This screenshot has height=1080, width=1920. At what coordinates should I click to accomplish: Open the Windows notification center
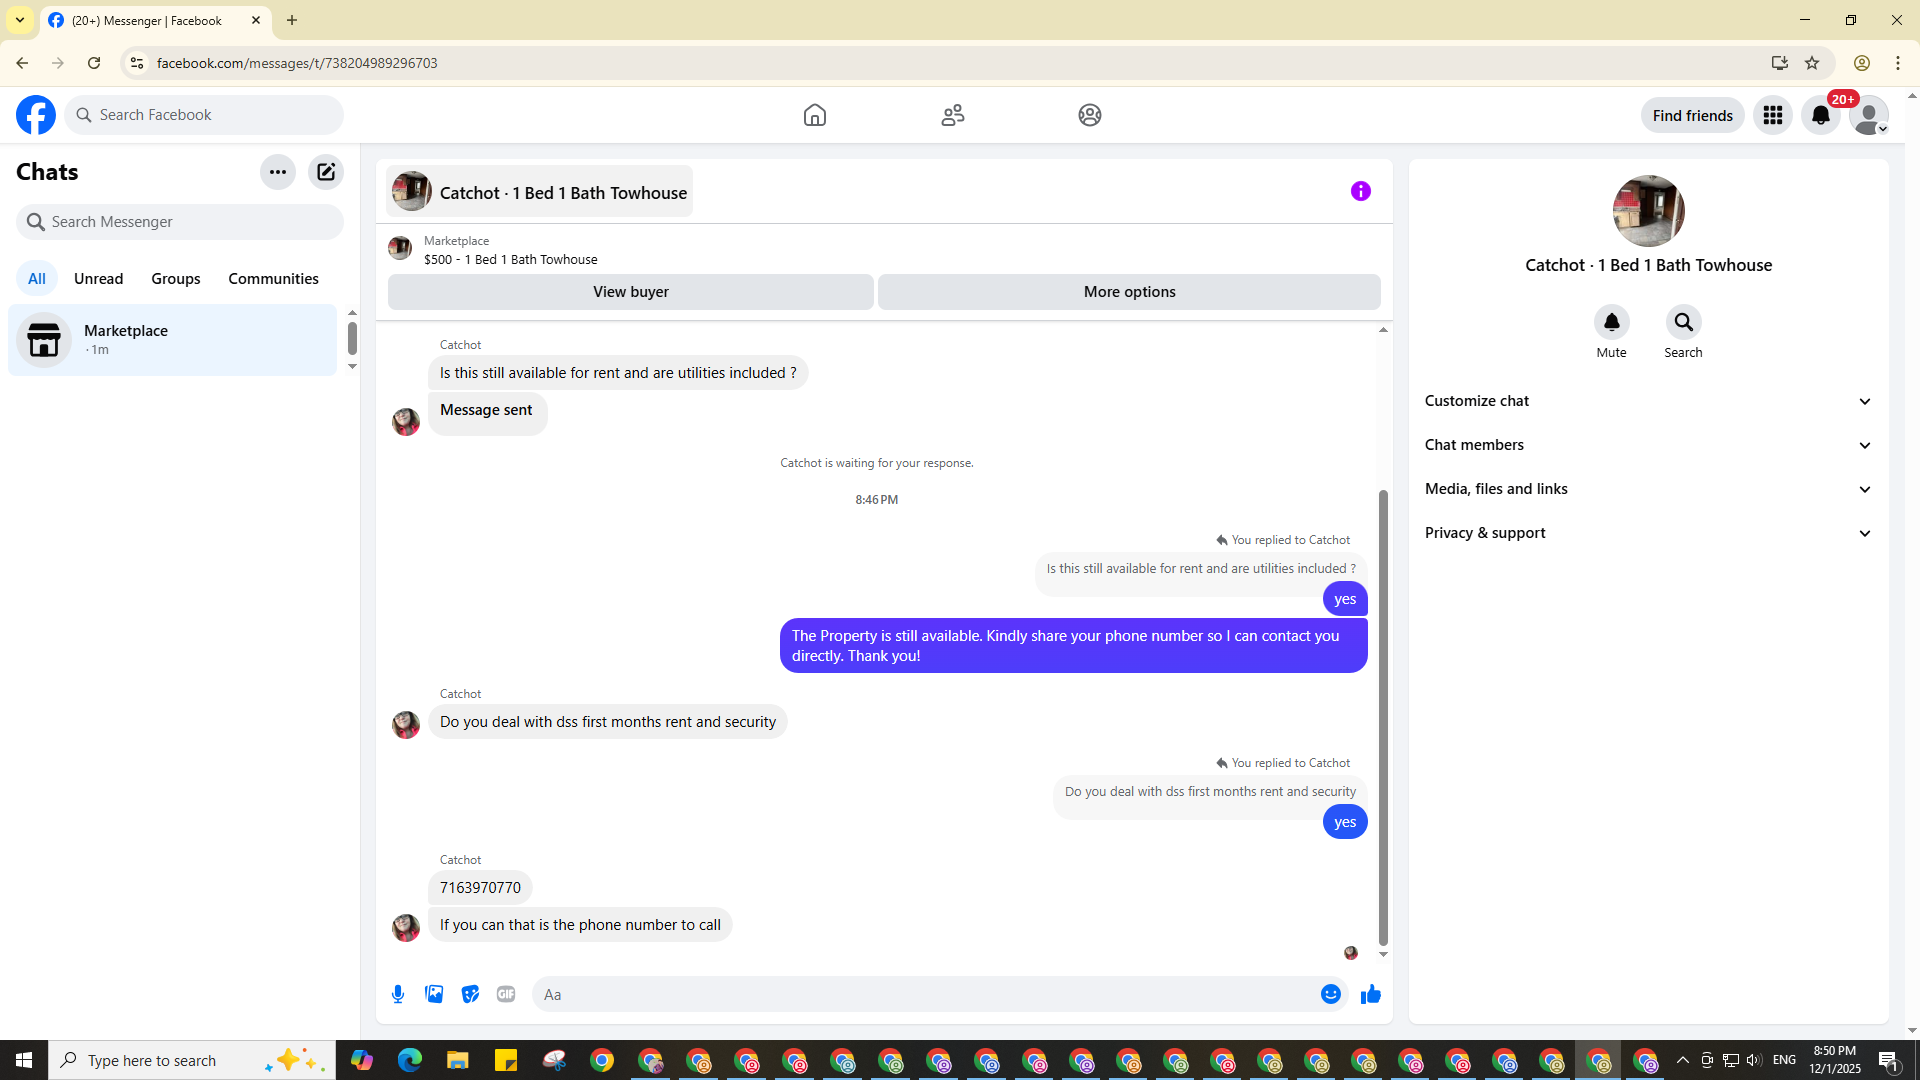coord(1889,1060)
